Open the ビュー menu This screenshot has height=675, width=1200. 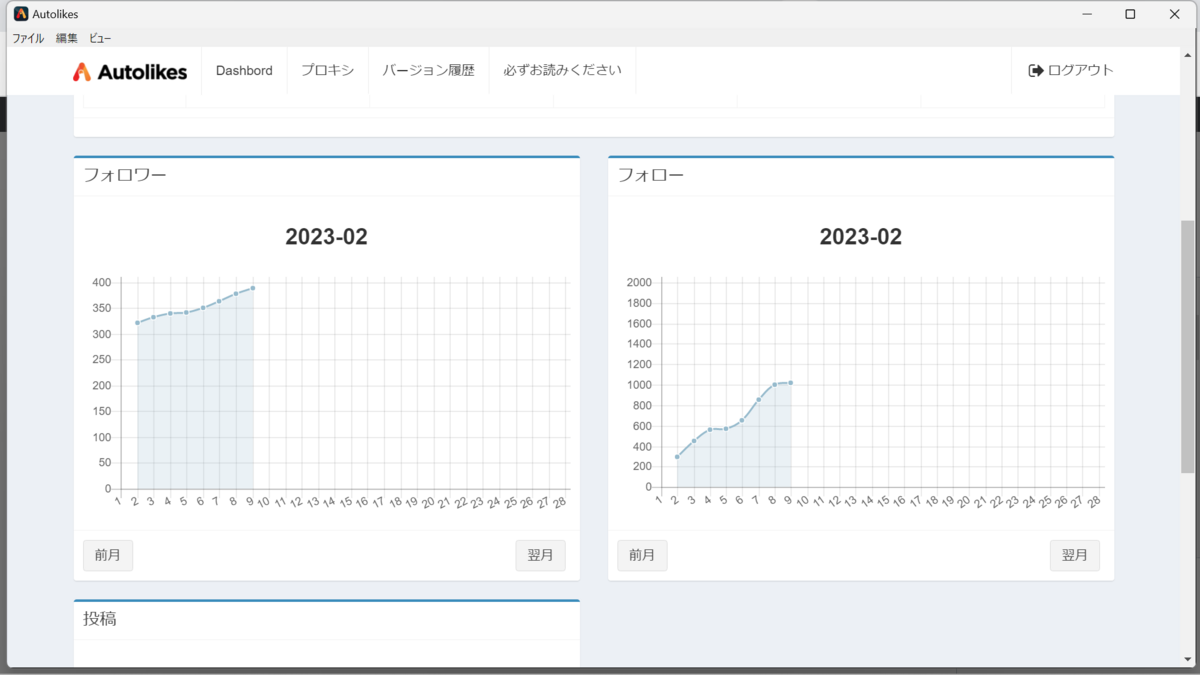pyautogui.click(x=100, y=38)
